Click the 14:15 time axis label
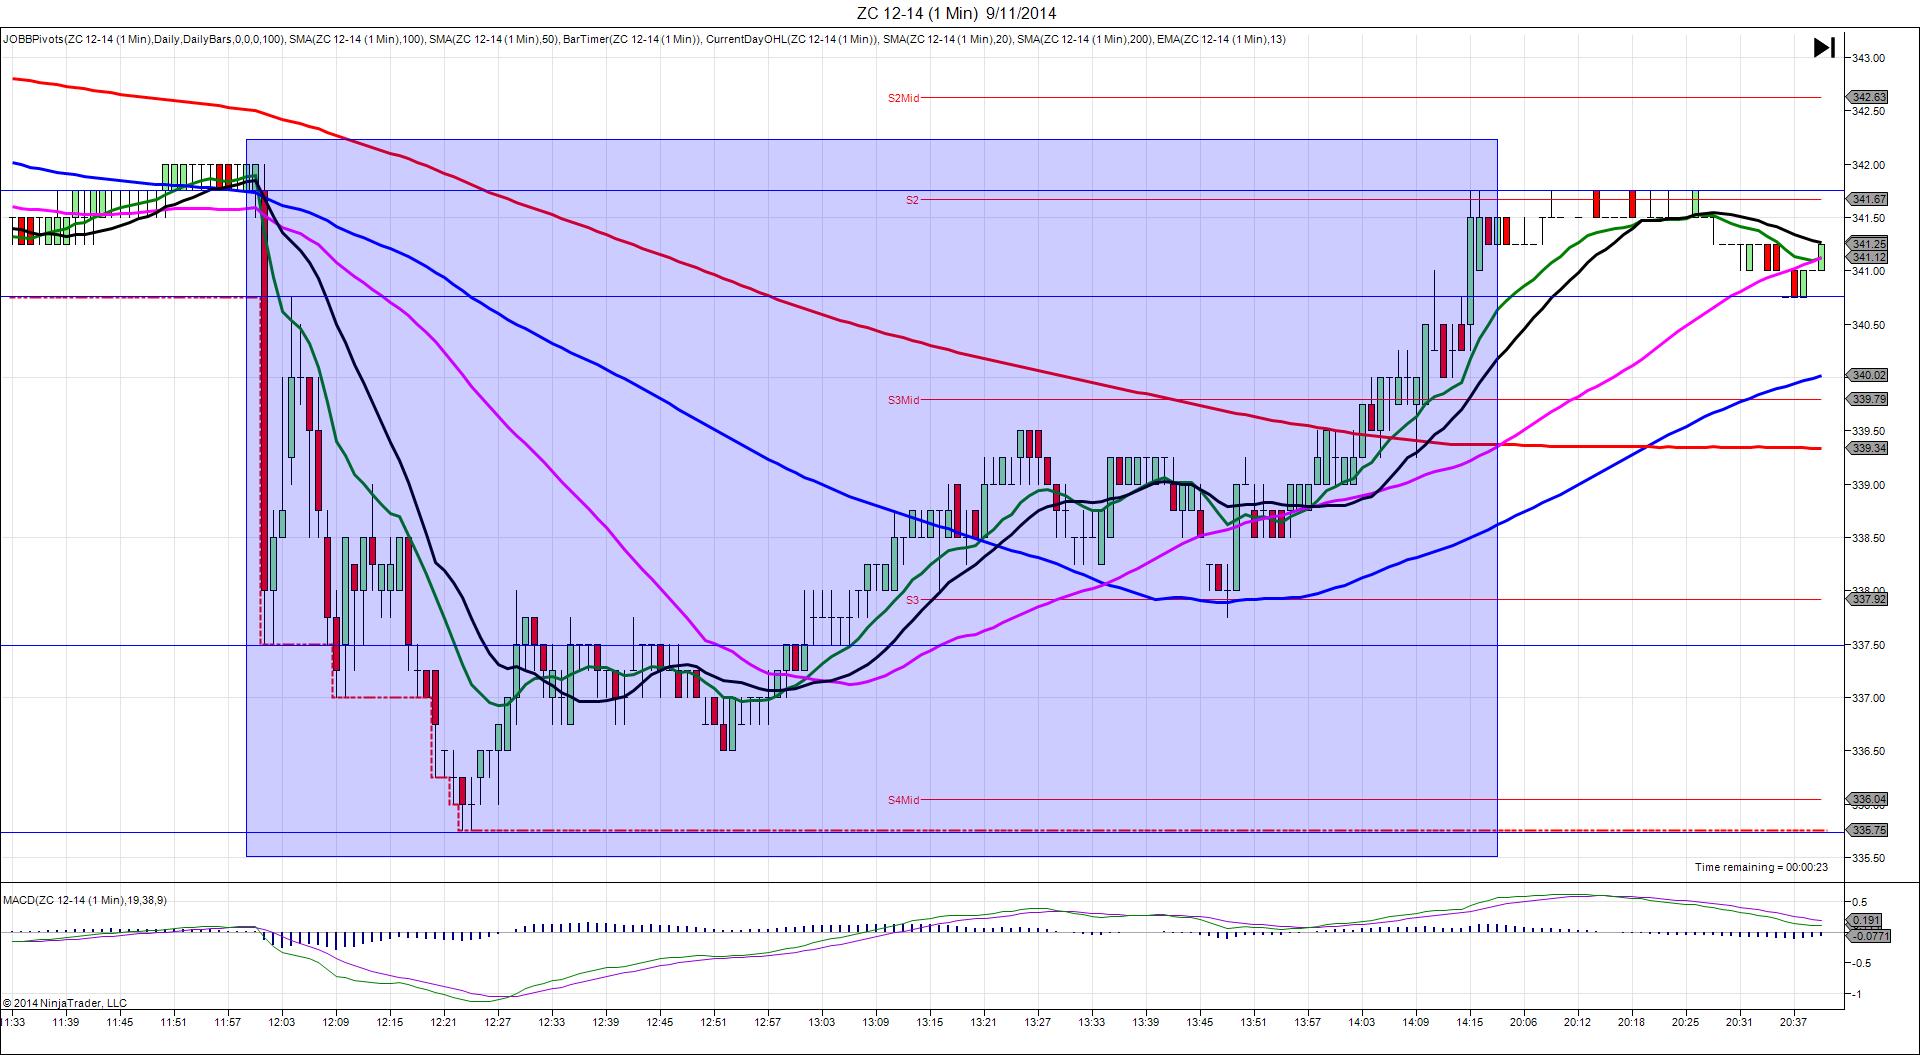This screenshot has width=1920, height=1055. click(x=1469, y=1022)
